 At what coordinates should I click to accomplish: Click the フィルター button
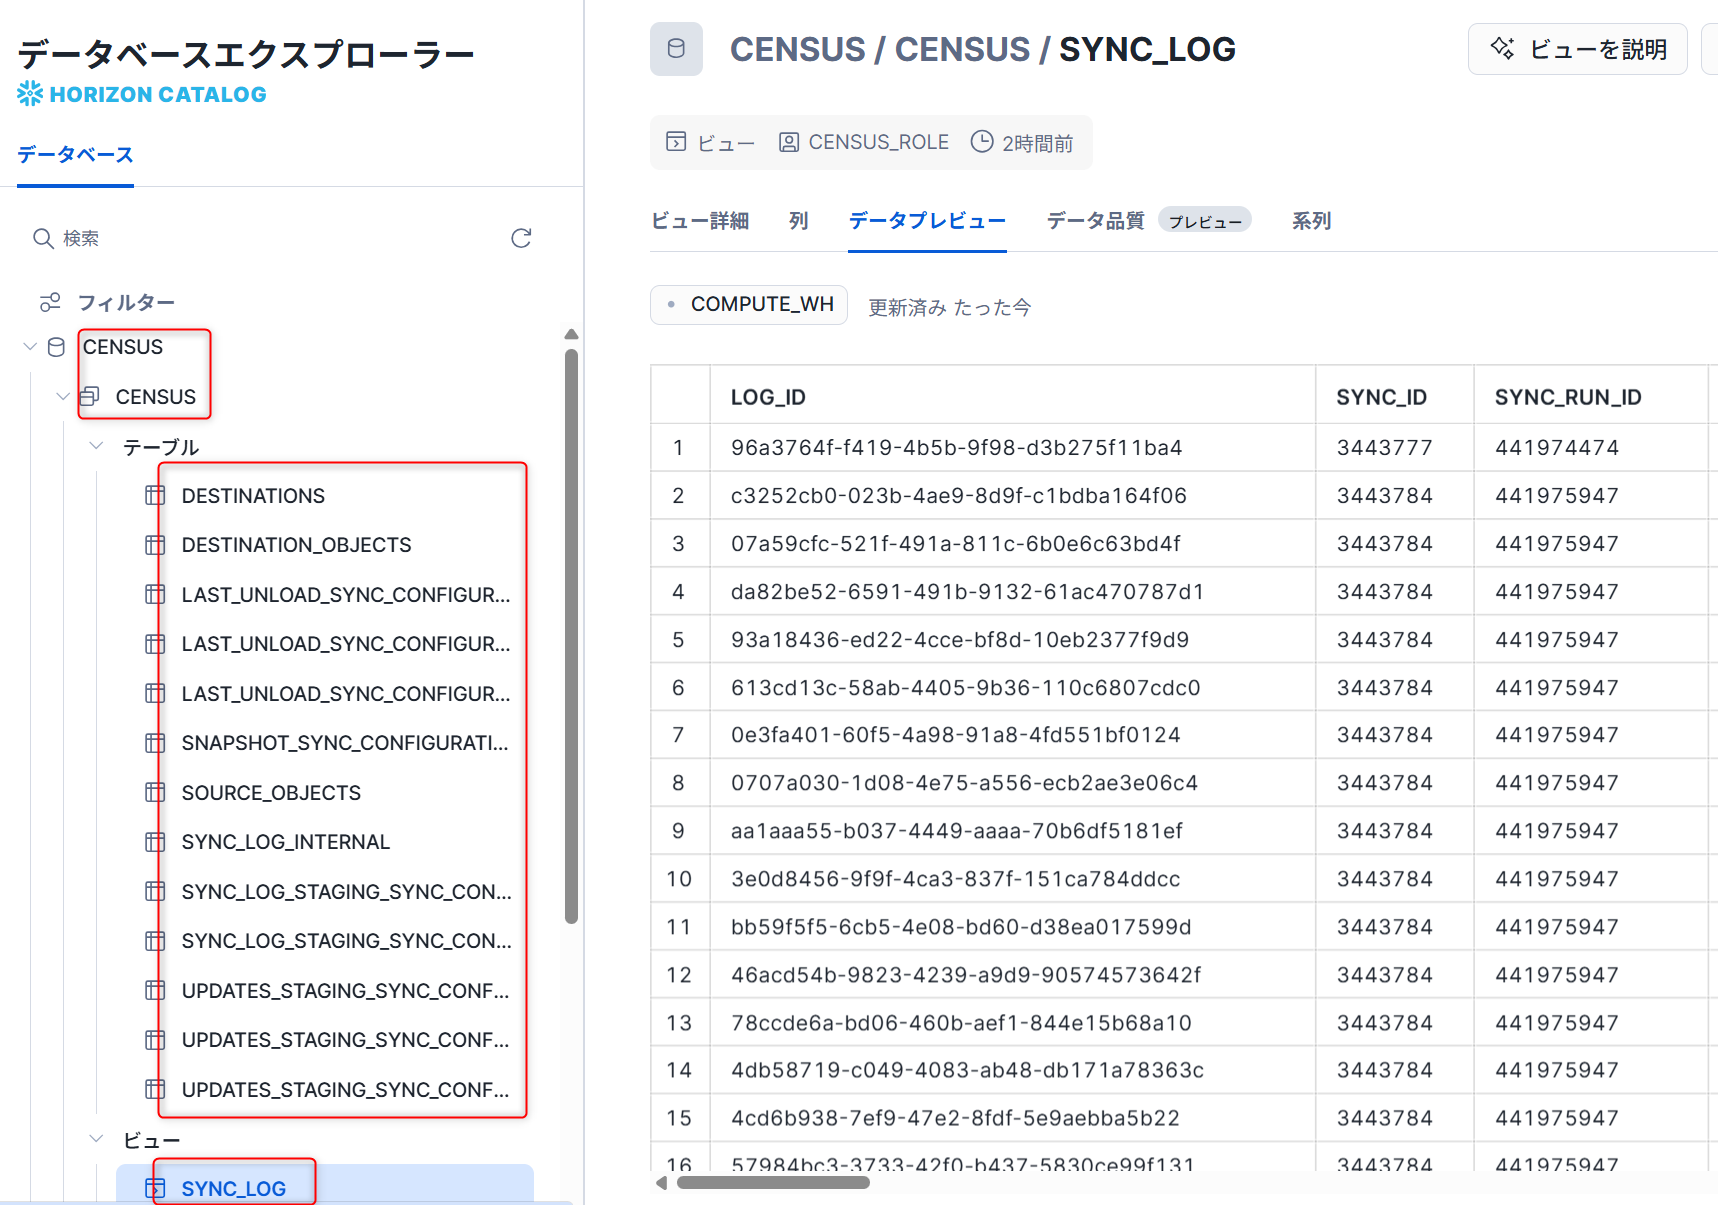107,302
